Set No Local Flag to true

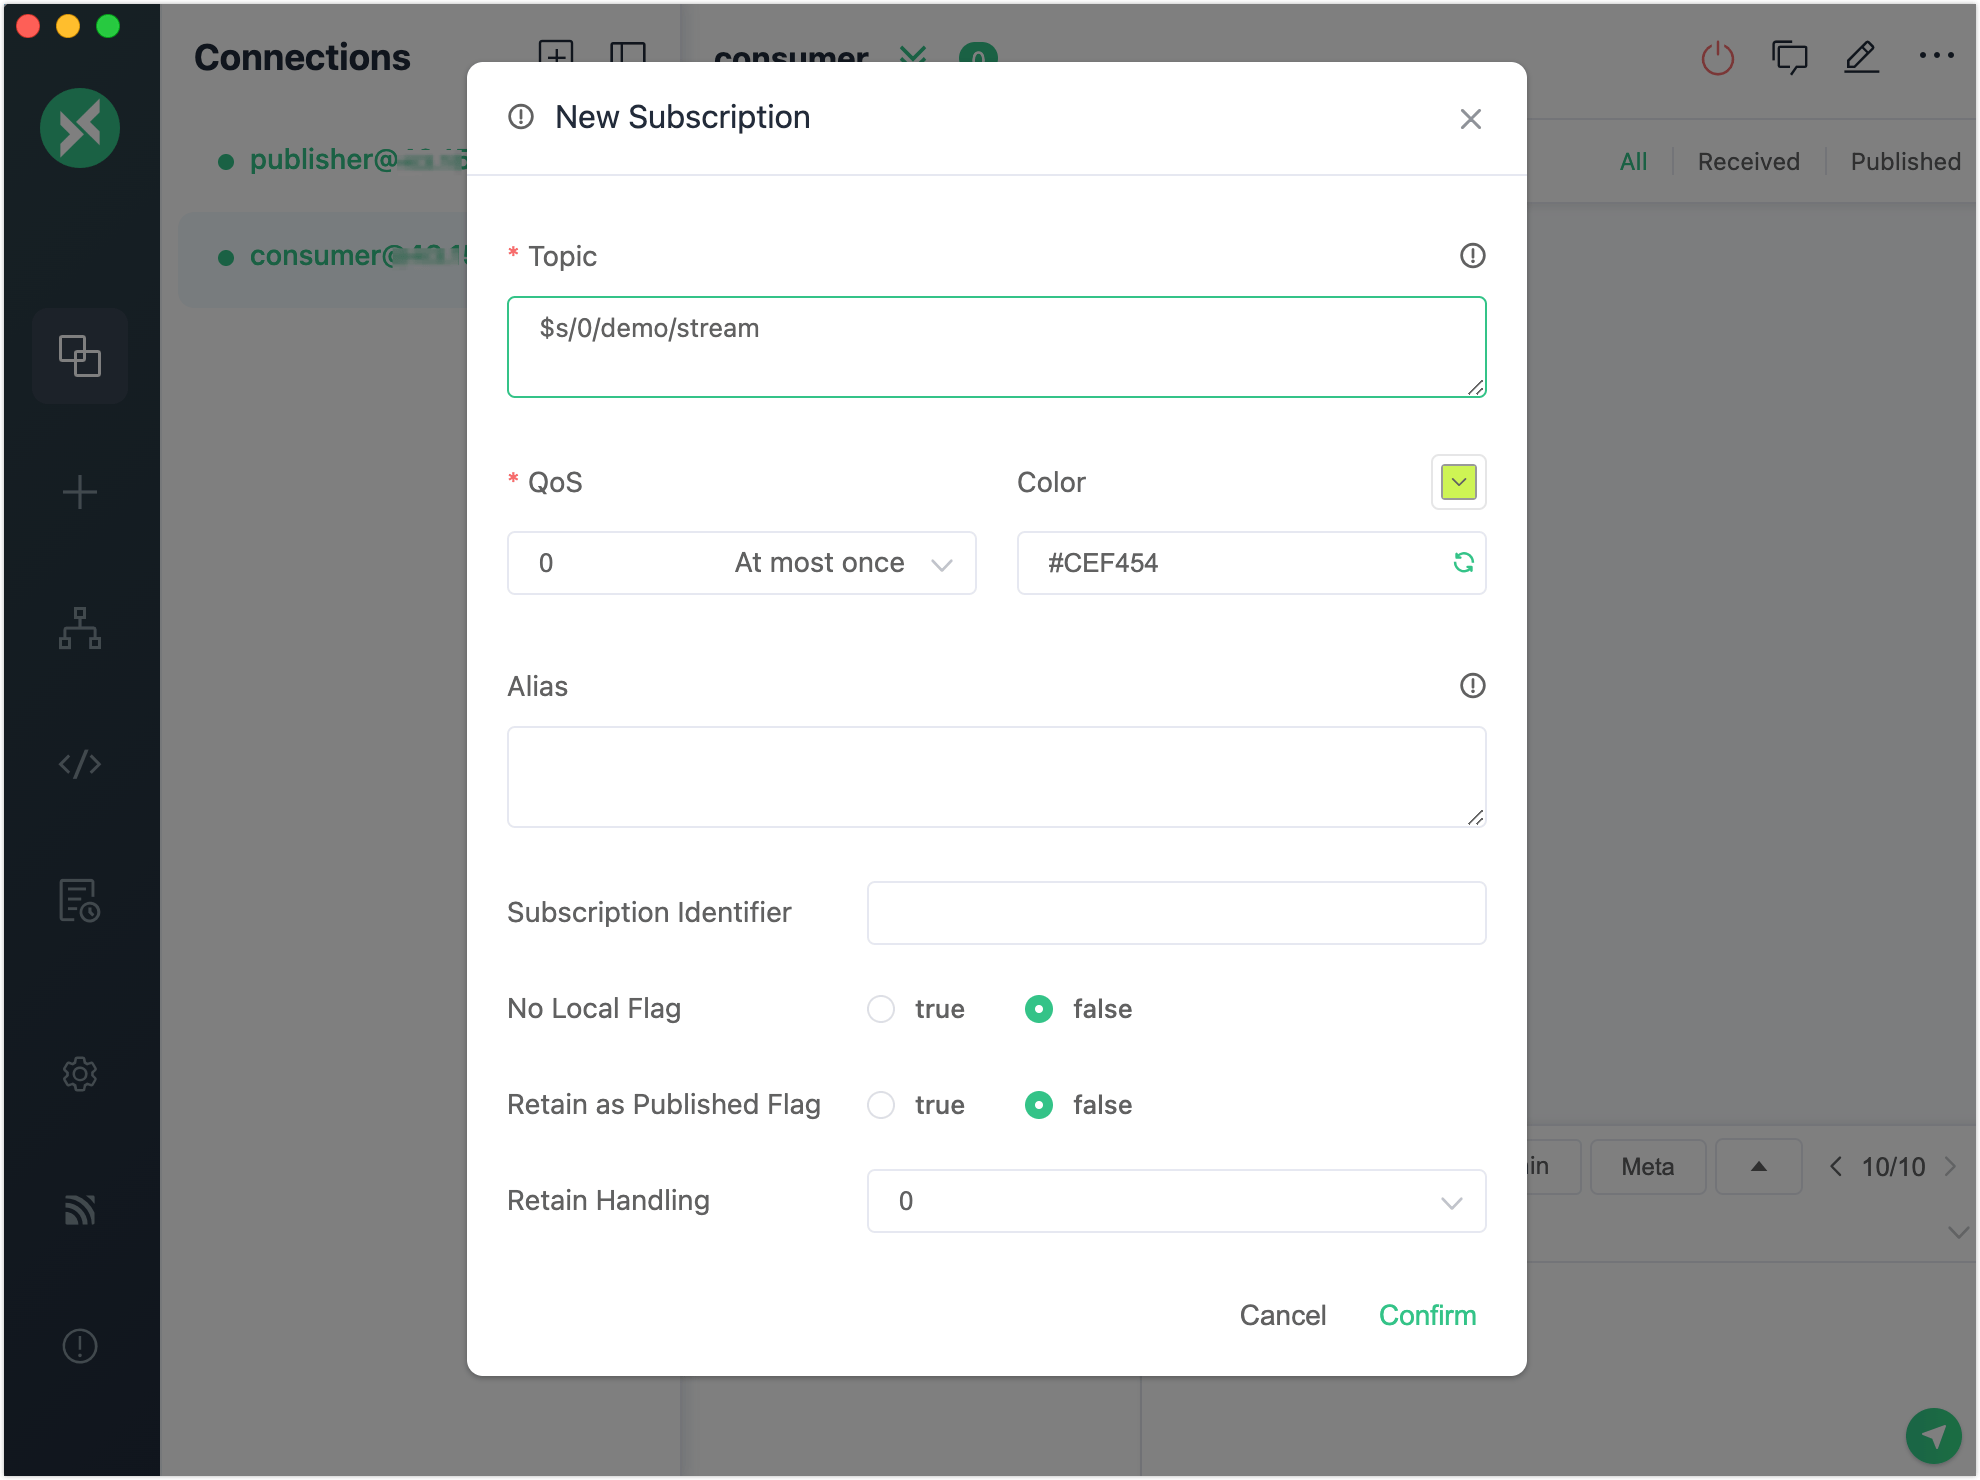881,1009
